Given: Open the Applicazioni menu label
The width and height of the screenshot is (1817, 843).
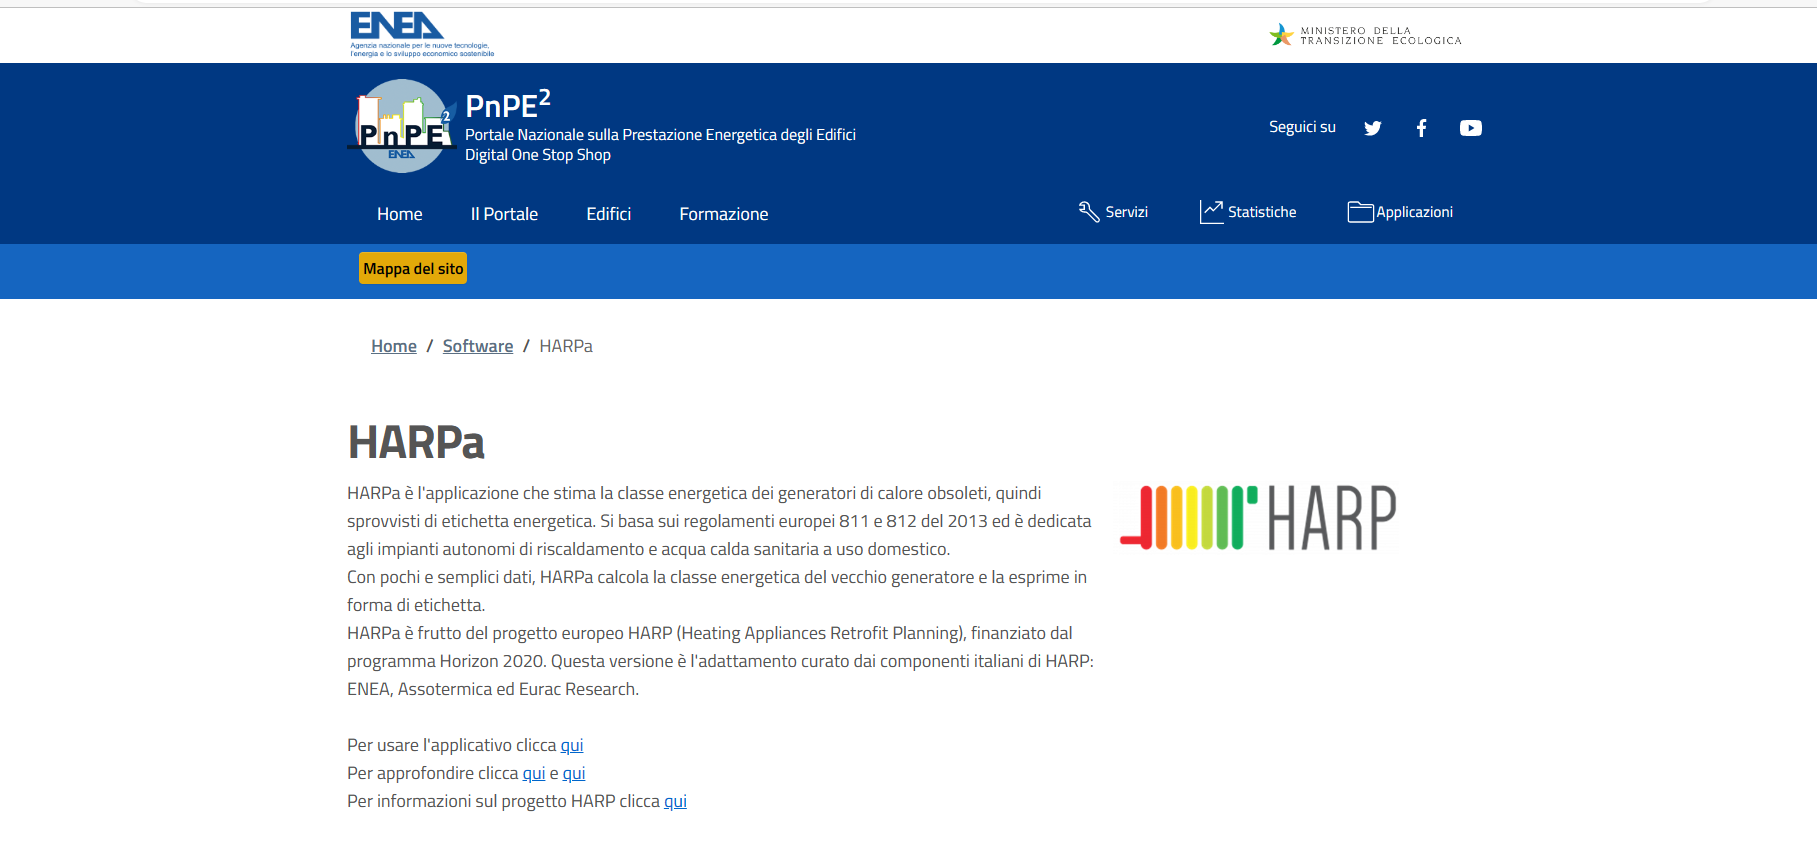Looking at the screenshot, I should 1415,212.
